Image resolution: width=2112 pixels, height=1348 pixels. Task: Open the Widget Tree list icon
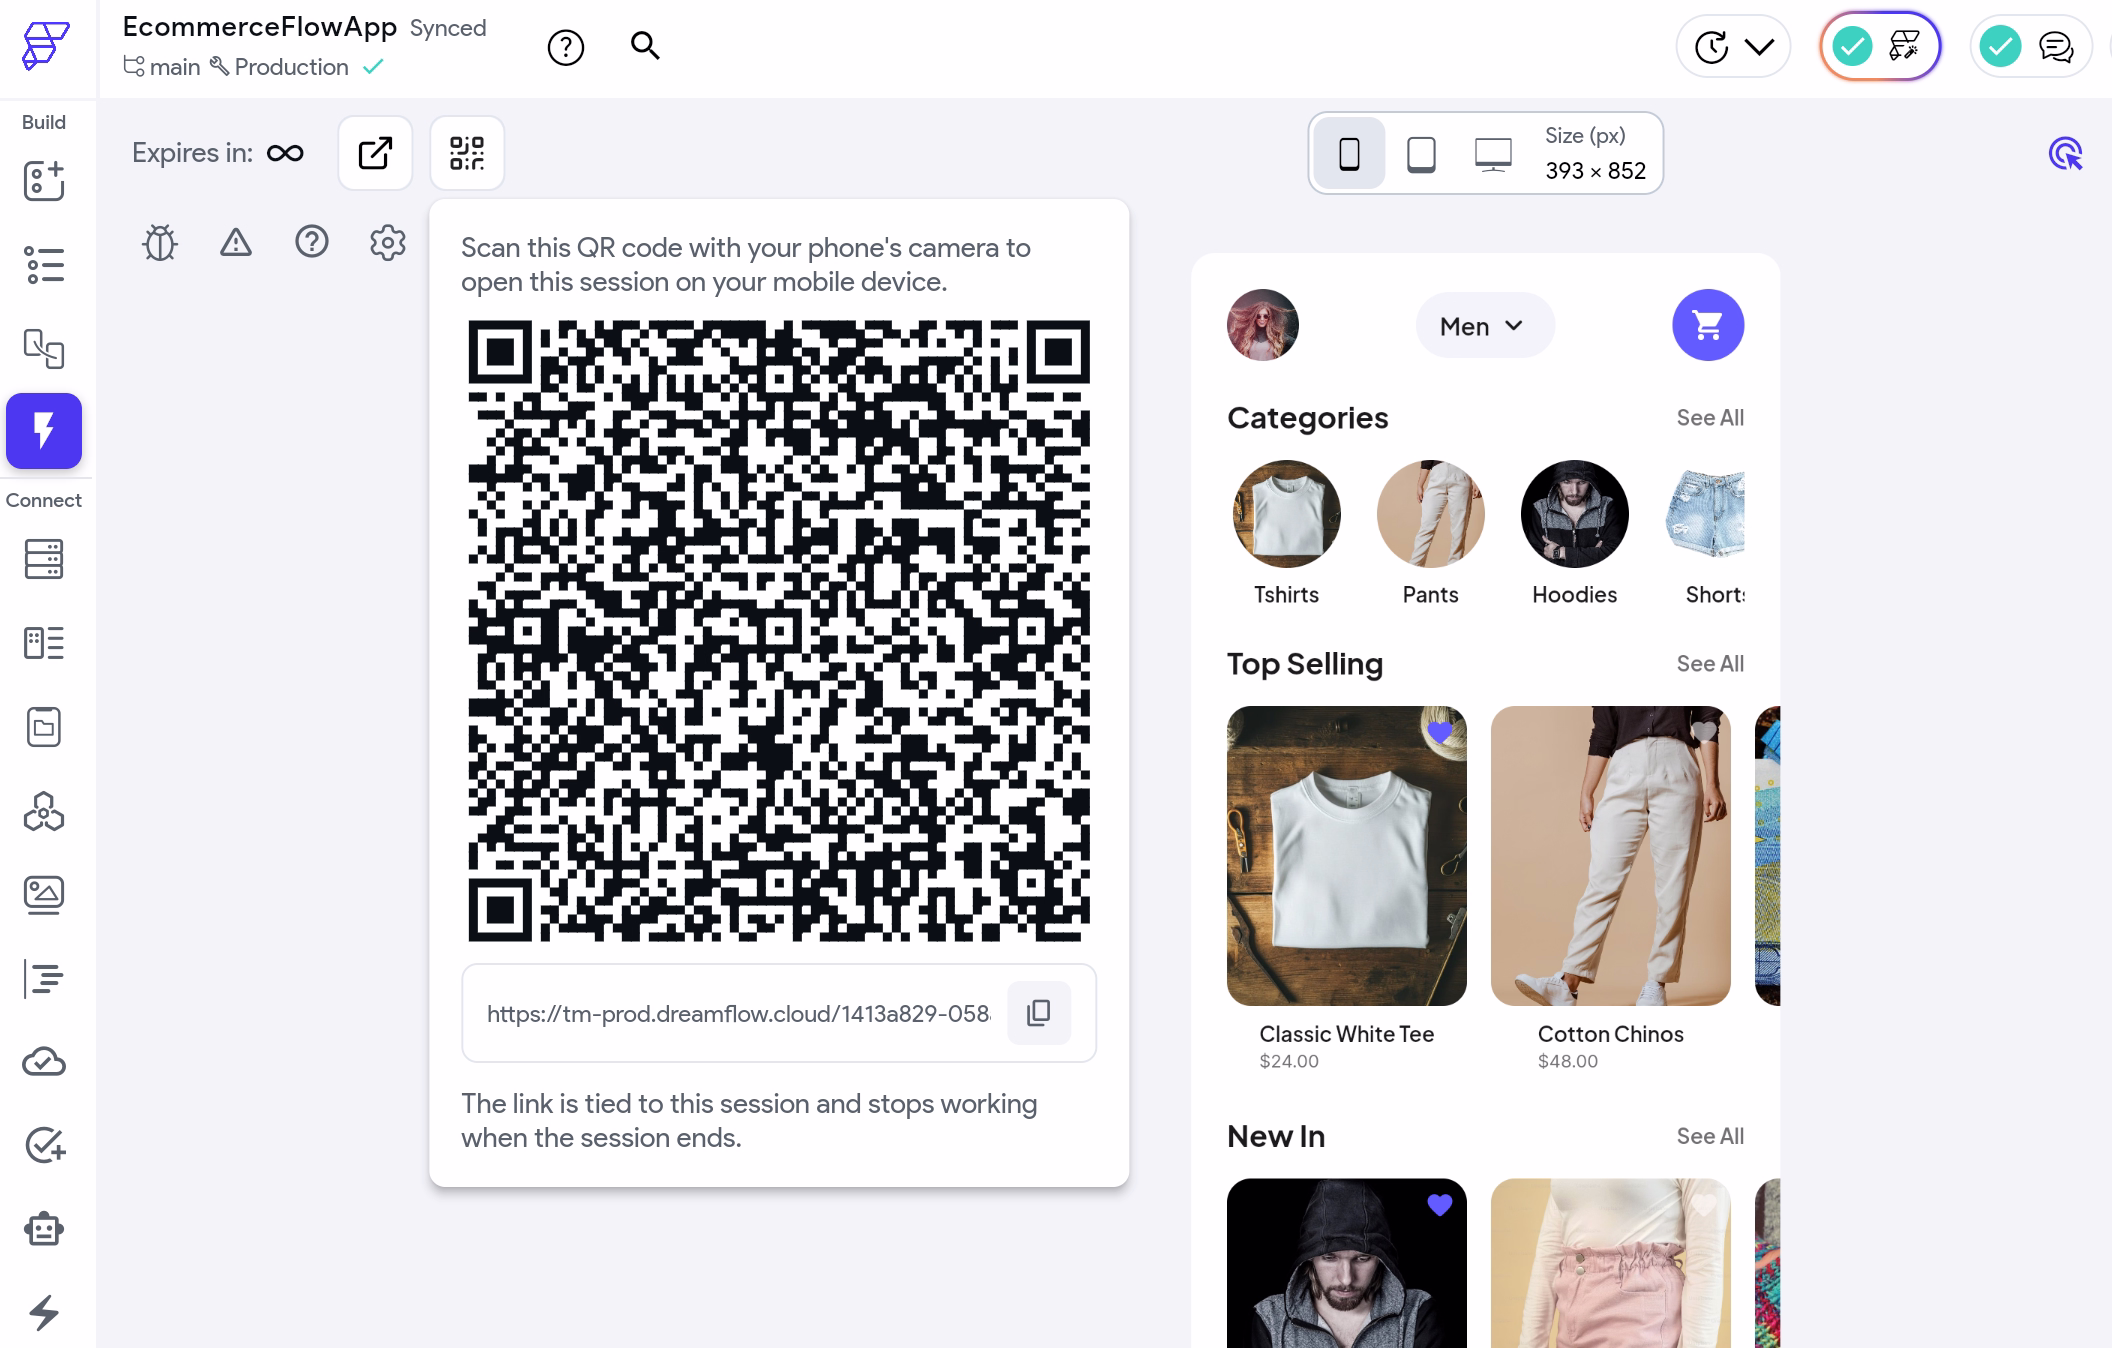tap(44, 265)
